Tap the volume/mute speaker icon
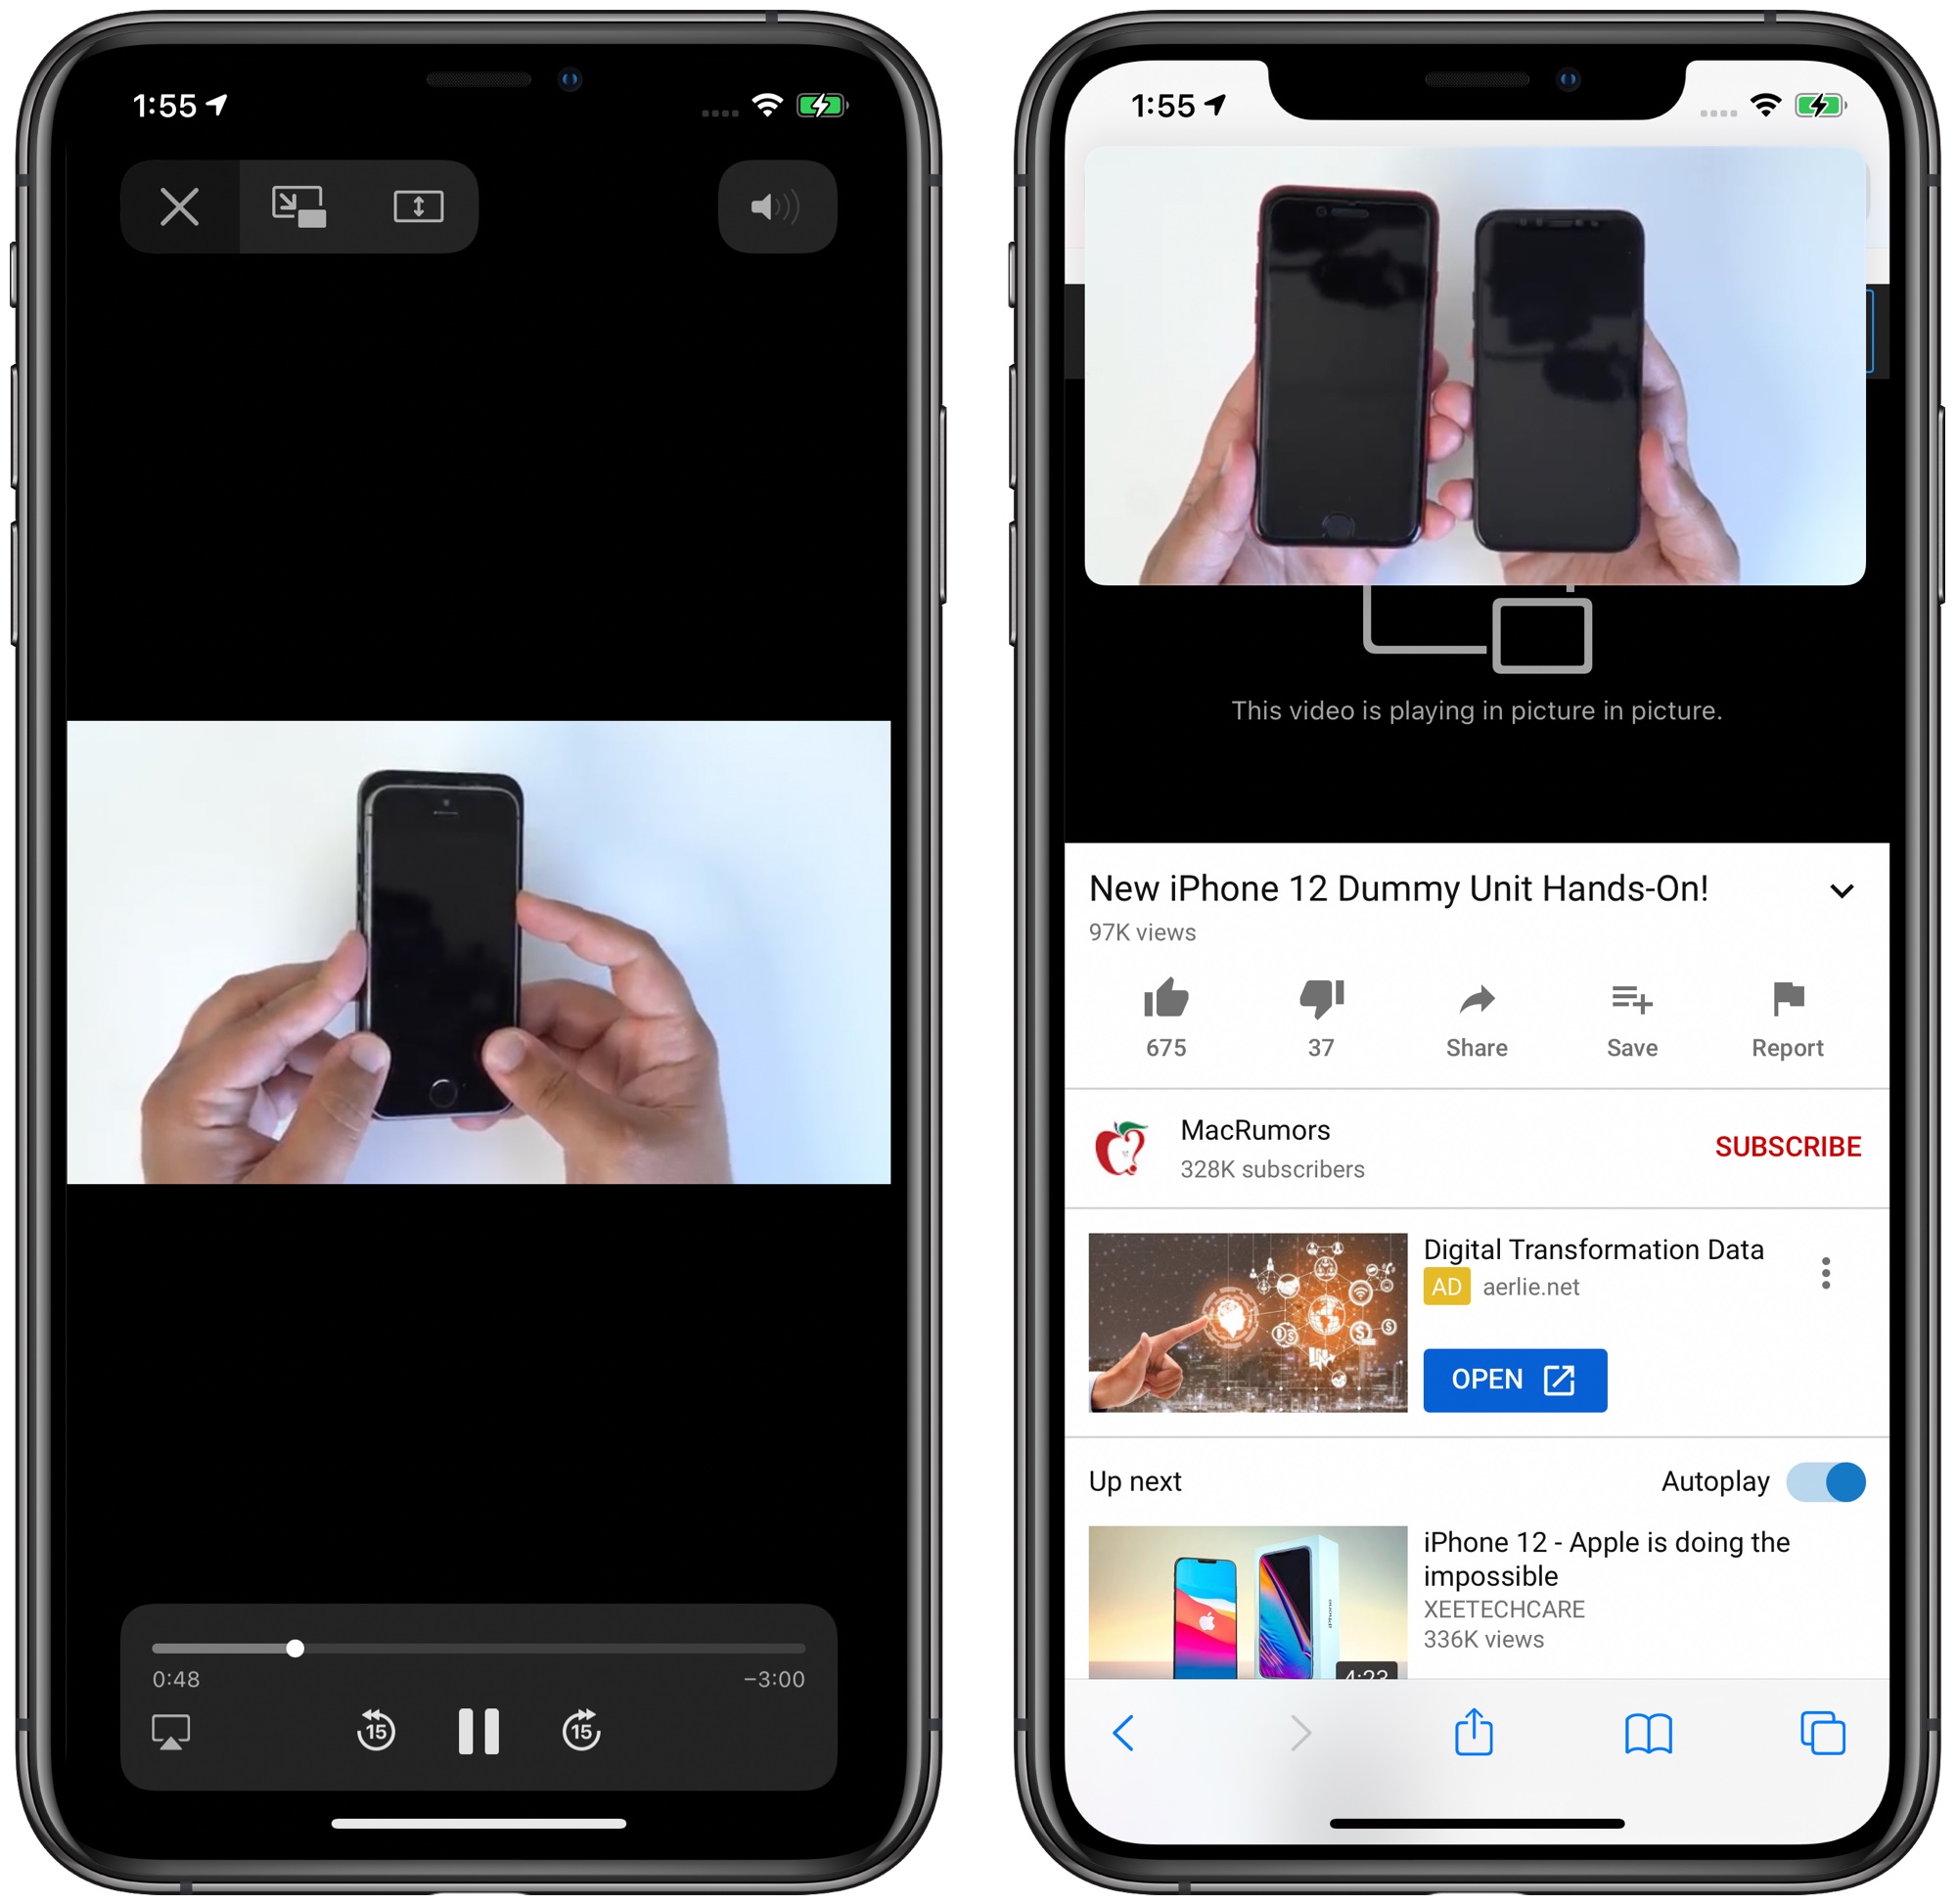The image size is (1957, 1904). tap(783, 206)
